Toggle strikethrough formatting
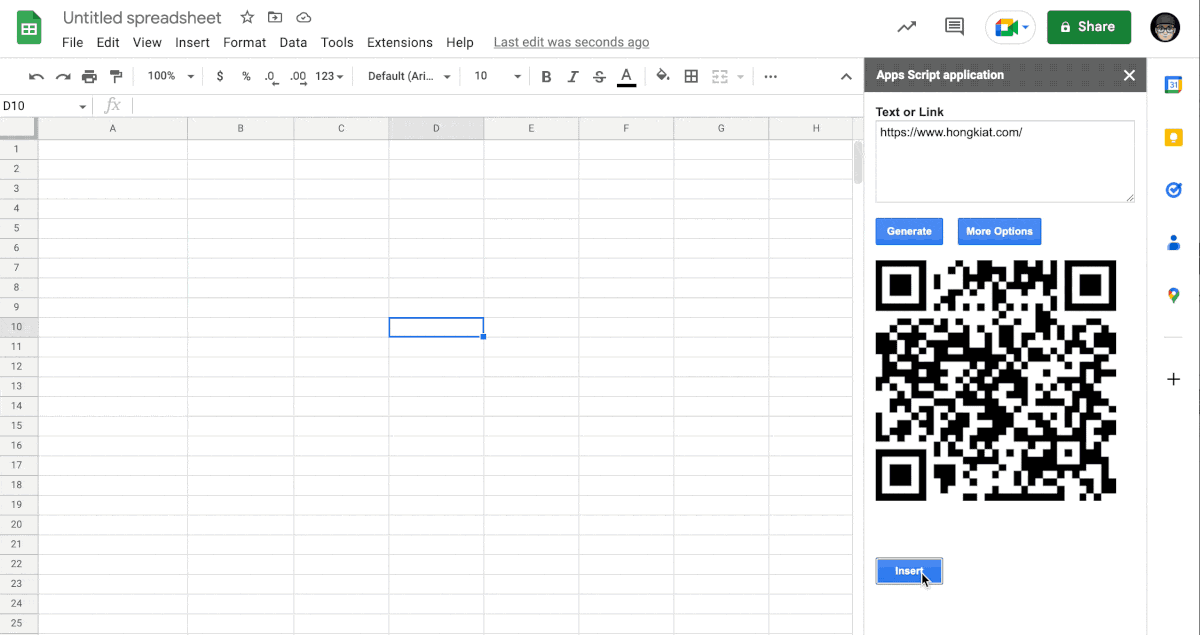Image resolution: width=1200 pixels, height=635 pixels. [x=599, y=76]
